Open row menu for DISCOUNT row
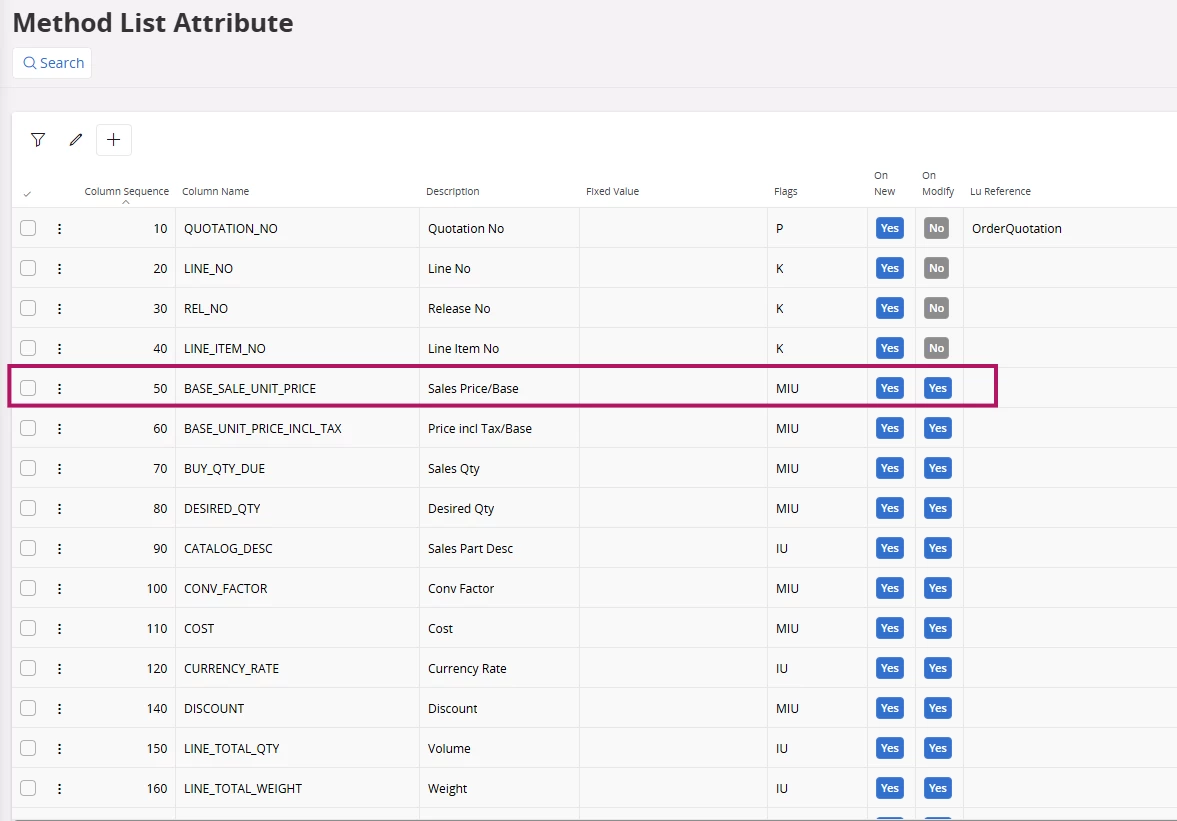The image size is (1177, 821). tap(59, 708)
